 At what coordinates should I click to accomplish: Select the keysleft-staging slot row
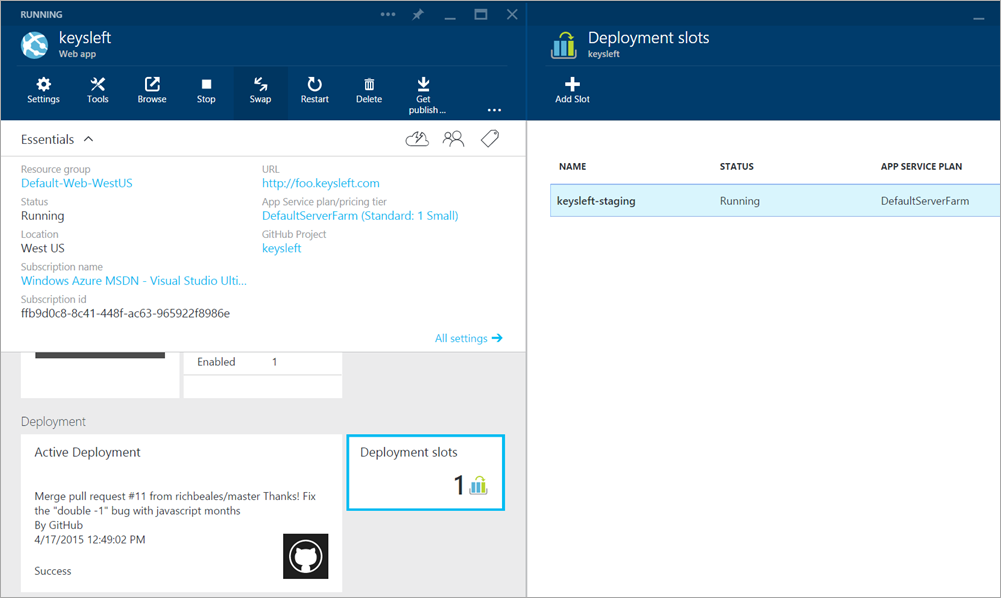click(x=775, y=201)
